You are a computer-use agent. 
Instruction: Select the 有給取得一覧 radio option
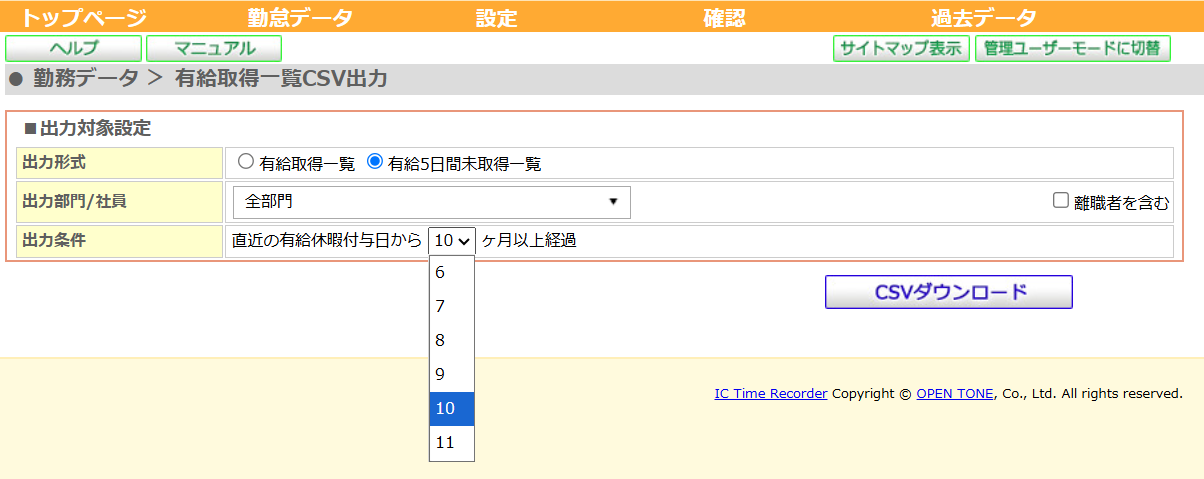tap(246, 162)
